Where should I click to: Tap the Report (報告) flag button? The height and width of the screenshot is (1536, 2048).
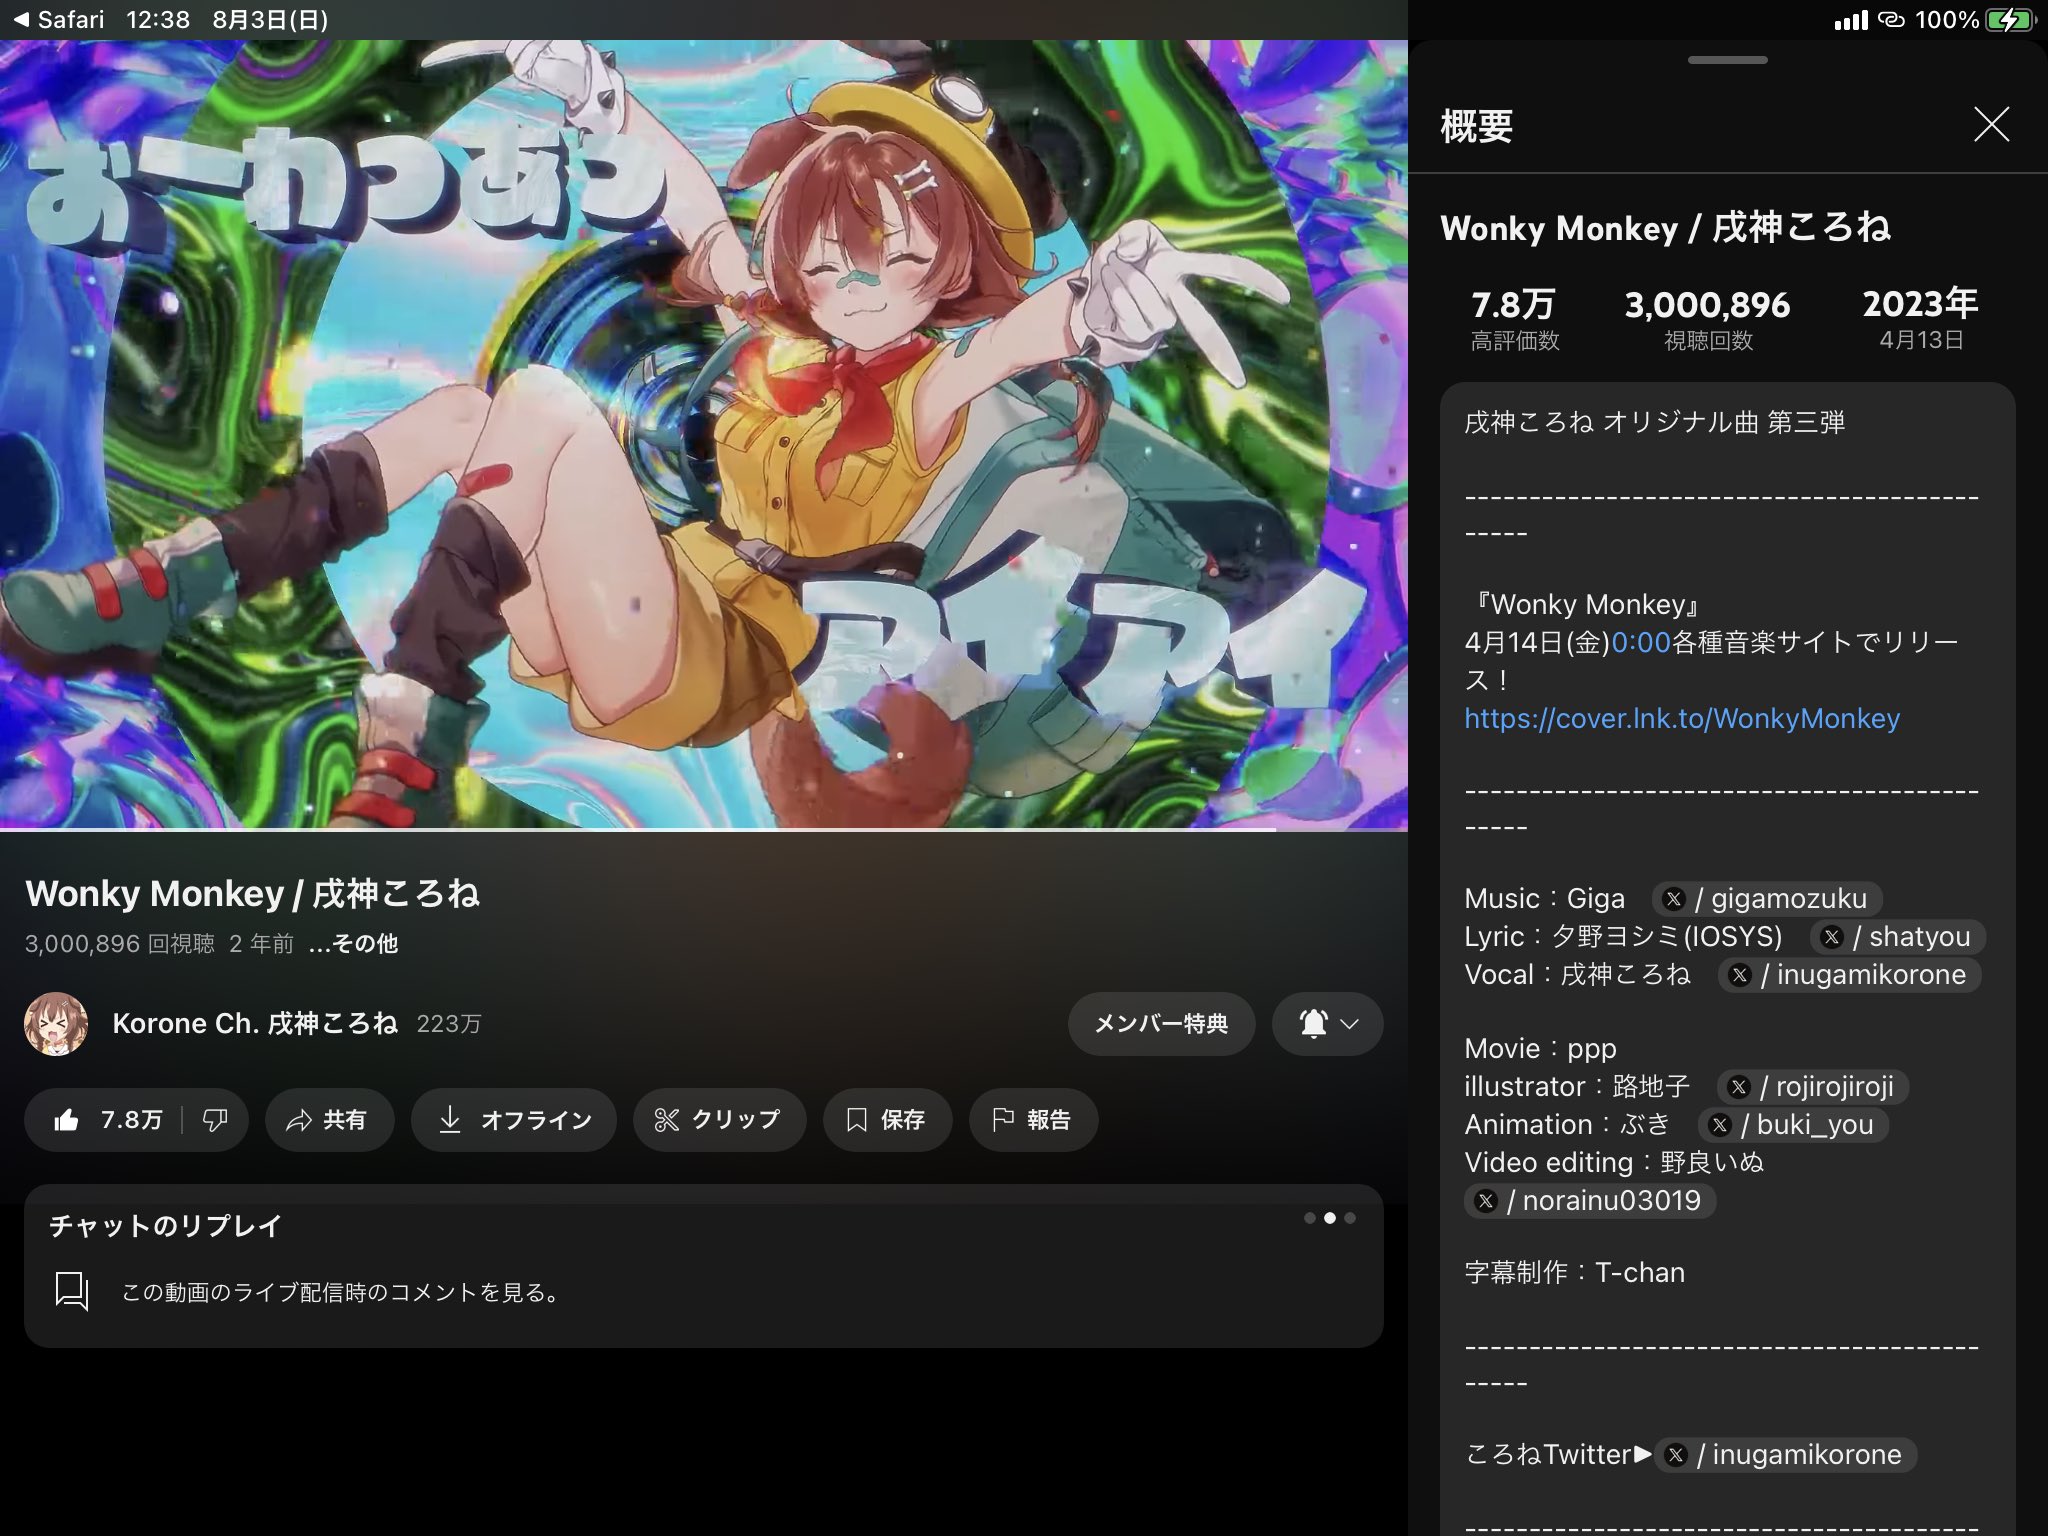[1032, 1120]
